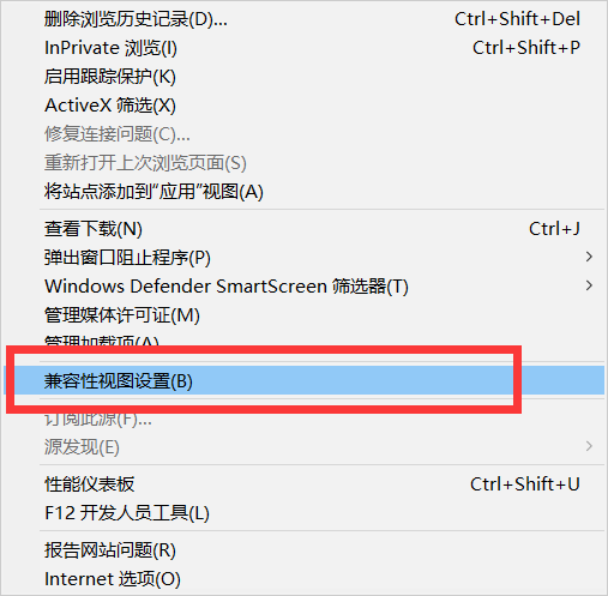Toggle ActiveX 筛选 menu item
Image resolution: width=609 pixels, height=597 pixels.
pos(110,105)
